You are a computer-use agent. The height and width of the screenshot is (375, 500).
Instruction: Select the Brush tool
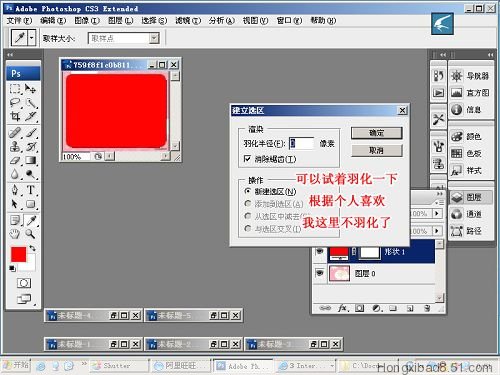point(31,133)
